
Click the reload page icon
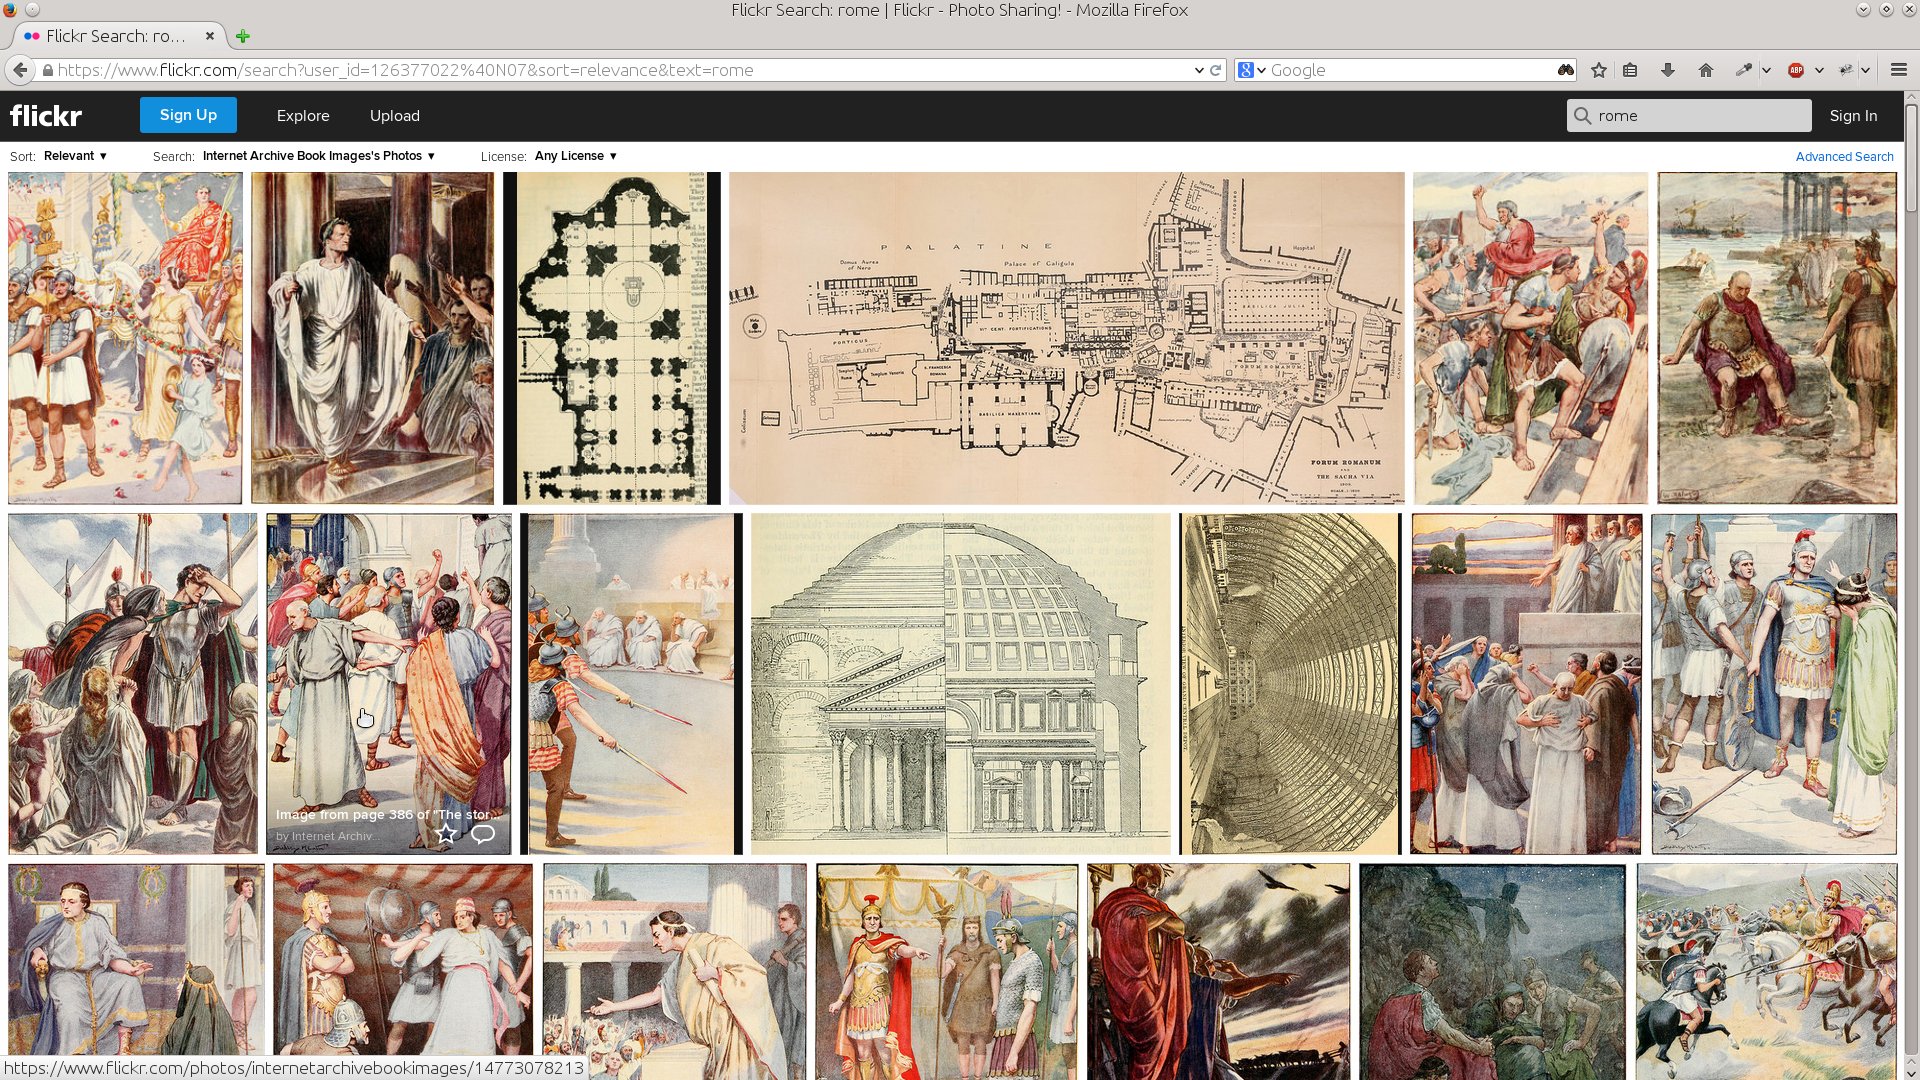pyautogui.click(x=1216, y=70)
